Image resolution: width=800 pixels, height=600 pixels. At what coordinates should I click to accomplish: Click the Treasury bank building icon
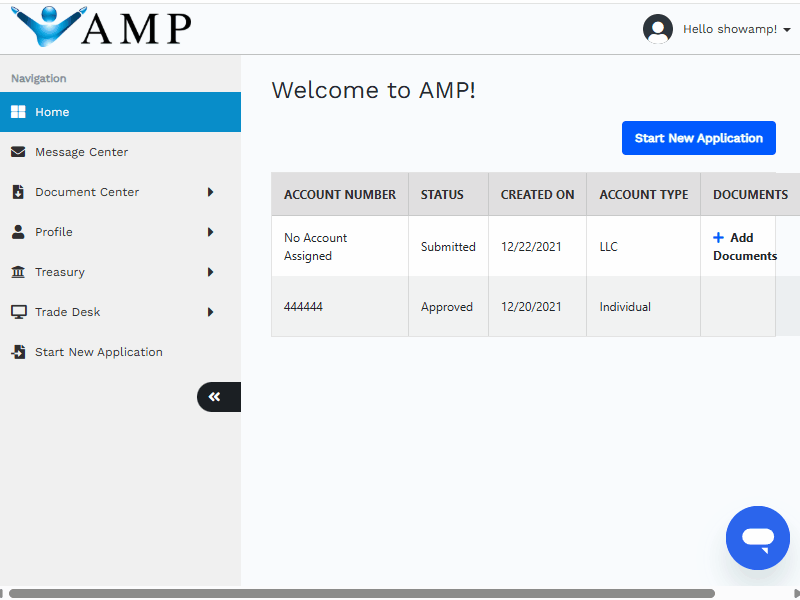(18, 272)
